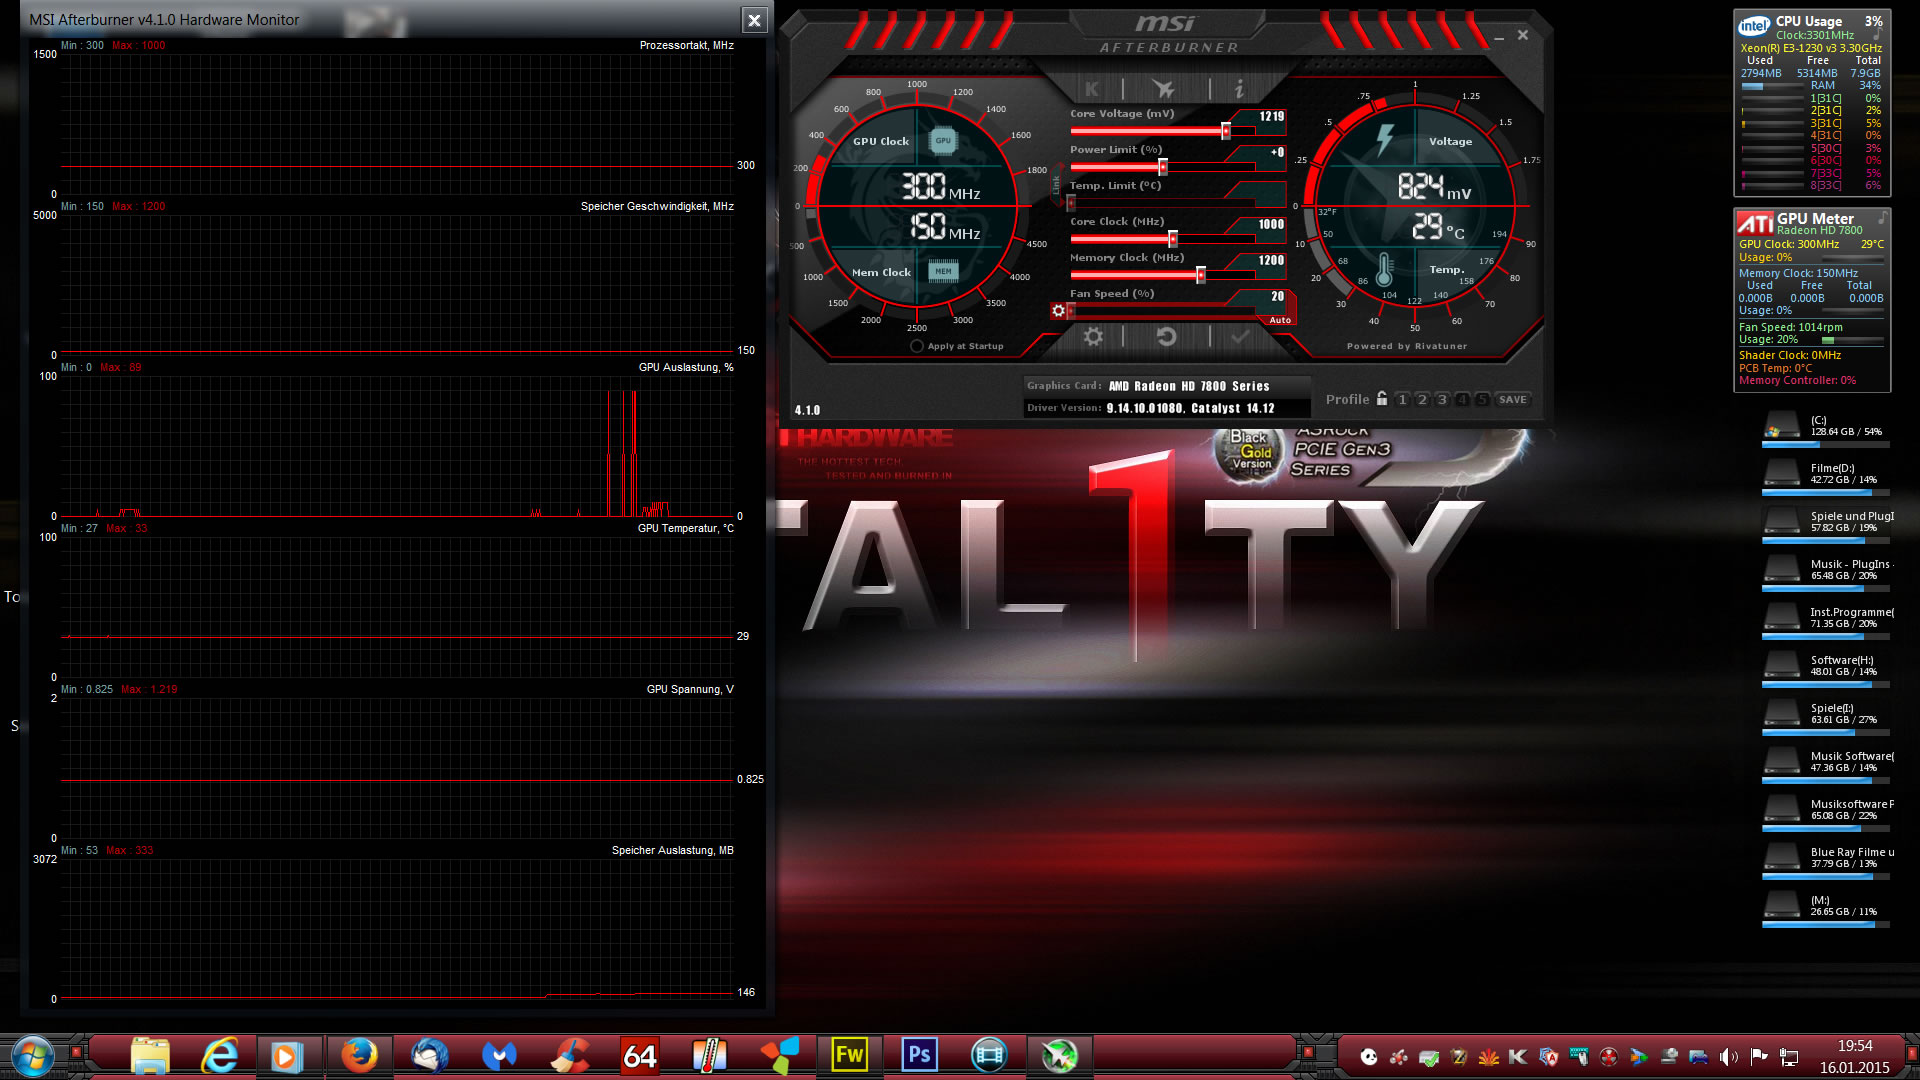The height and width of the screenshot is (1080, 1920).
Task: Click the Memory Clock value field 1200
Action: 1270,260
